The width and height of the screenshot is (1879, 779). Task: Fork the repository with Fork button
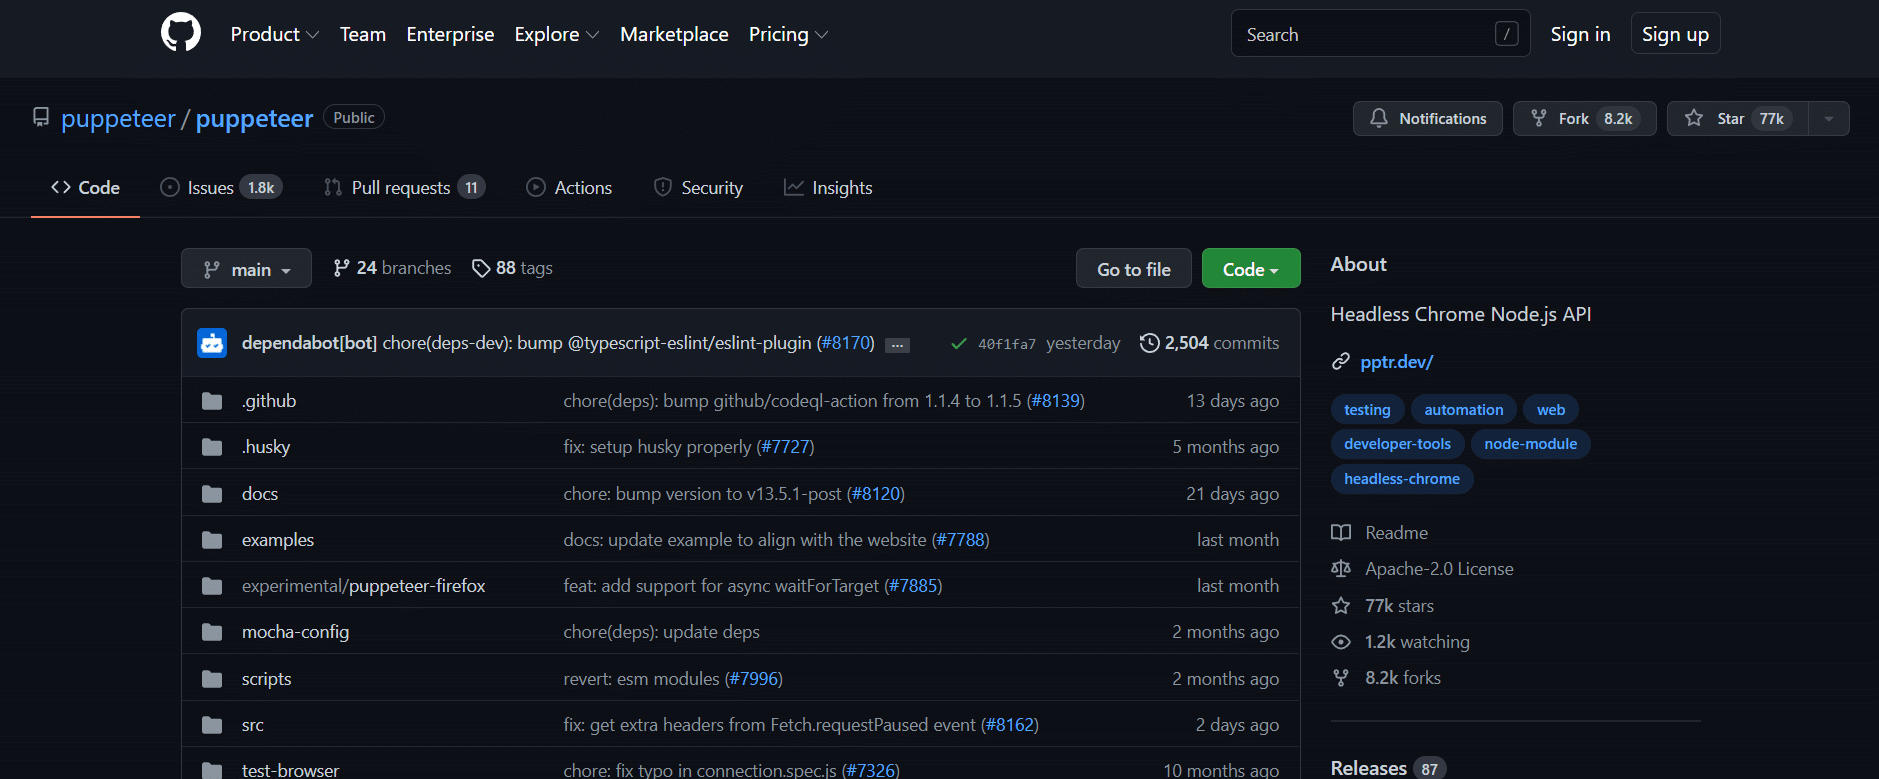click(1584, 118)
